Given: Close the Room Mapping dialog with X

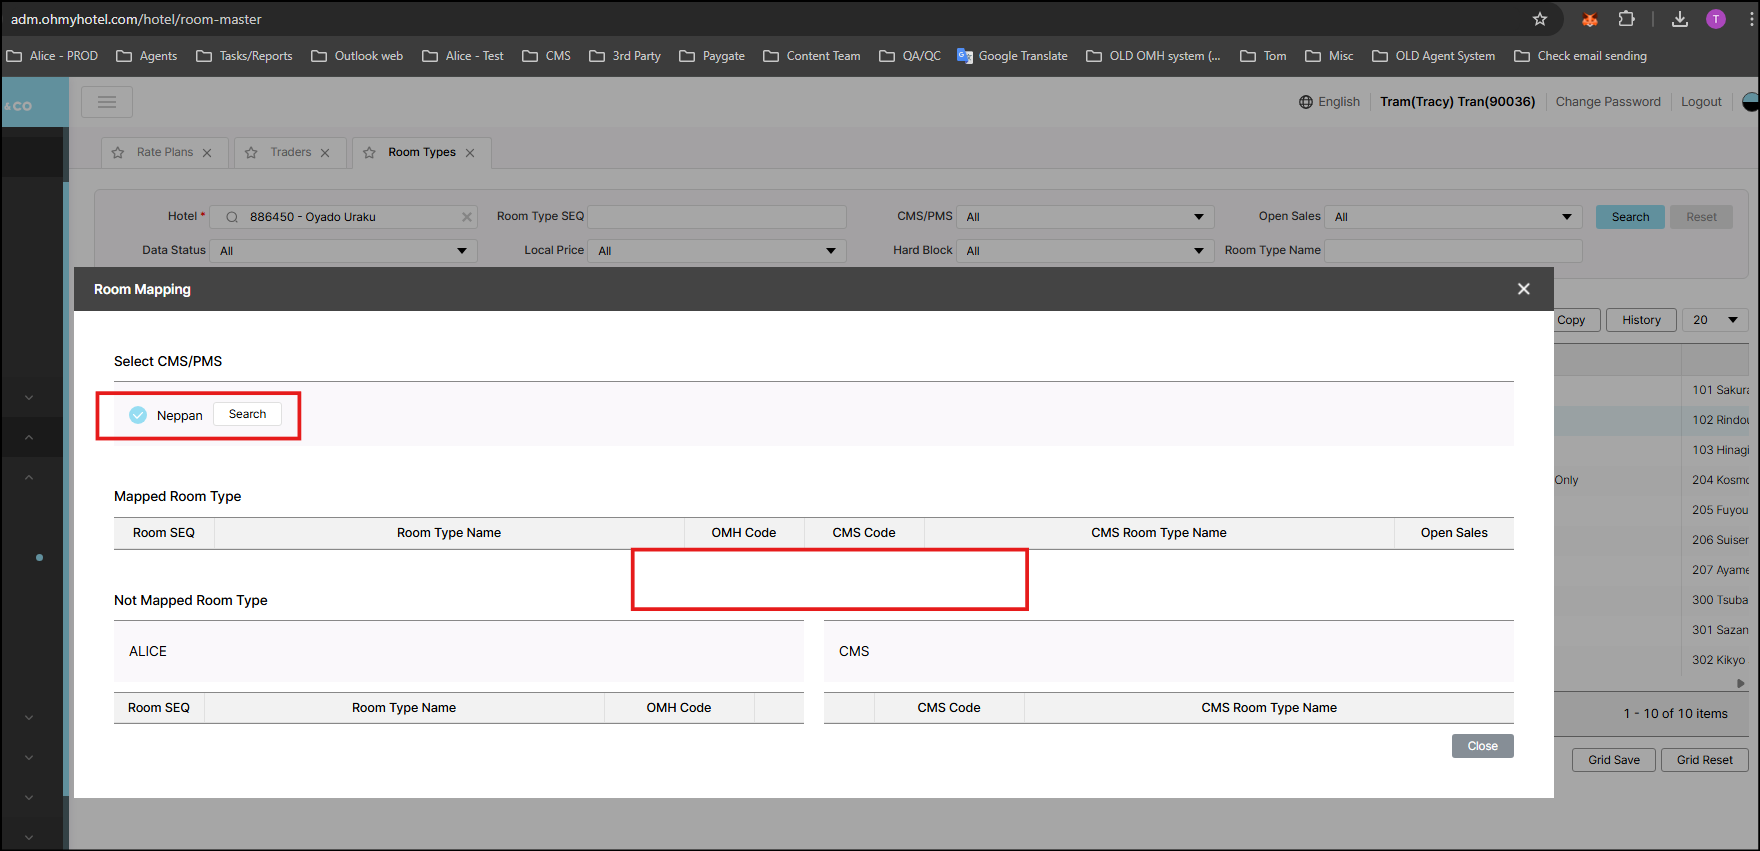Looking at the screenshot, I should pos(1523,289).
